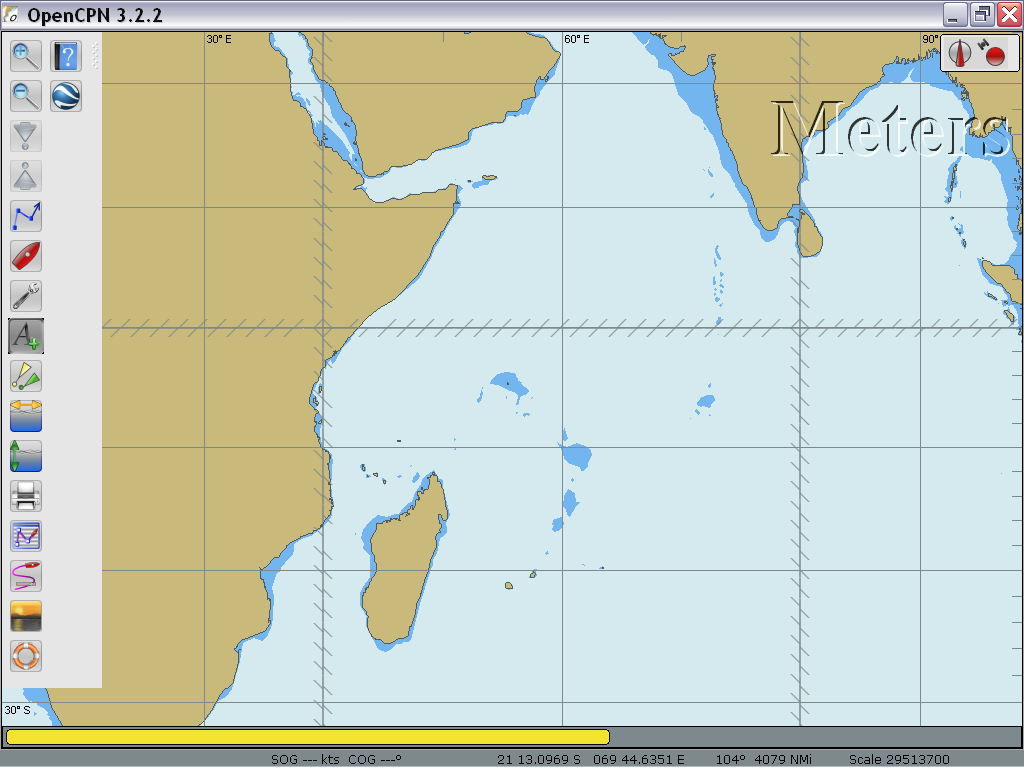The height and width of the screenshot is (768, 1024).
Task: Click the Print chart printer icon
Action: [x=26, y=496]
